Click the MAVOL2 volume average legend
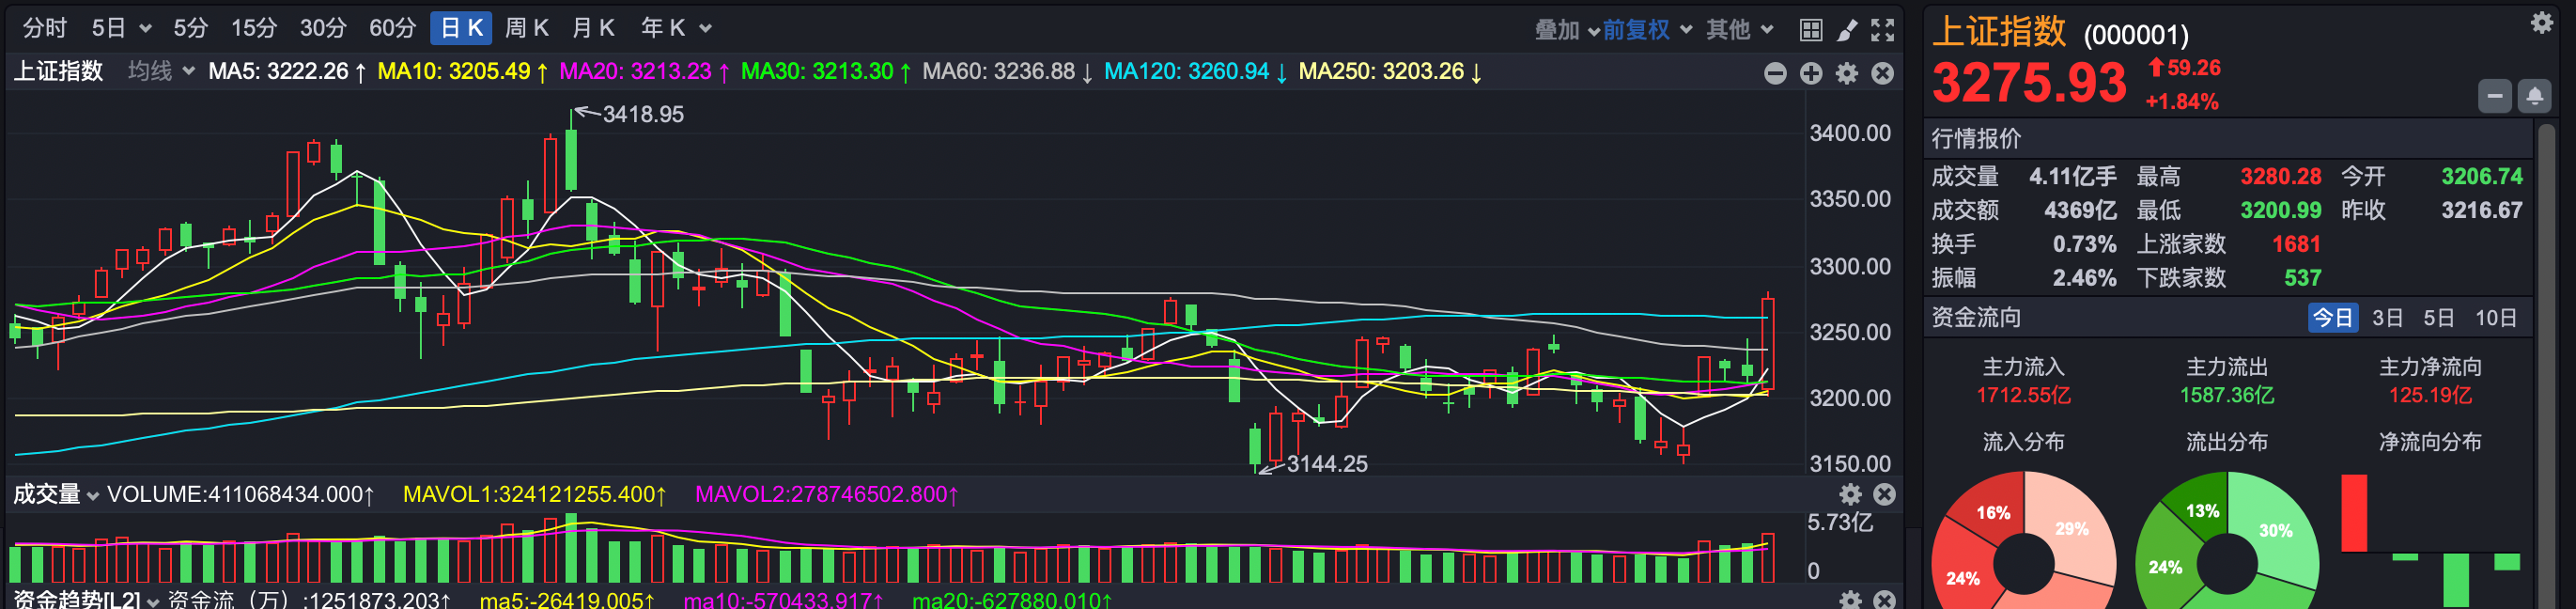The width and height of the screenshot is (2576, 609). 827,494
